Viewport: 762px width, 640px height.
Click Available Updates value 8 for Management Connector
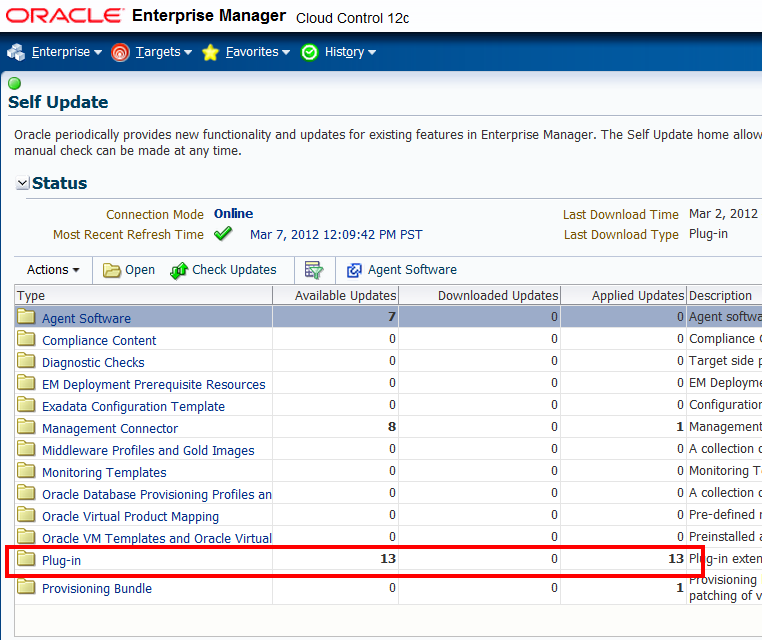tap(392, 427)
